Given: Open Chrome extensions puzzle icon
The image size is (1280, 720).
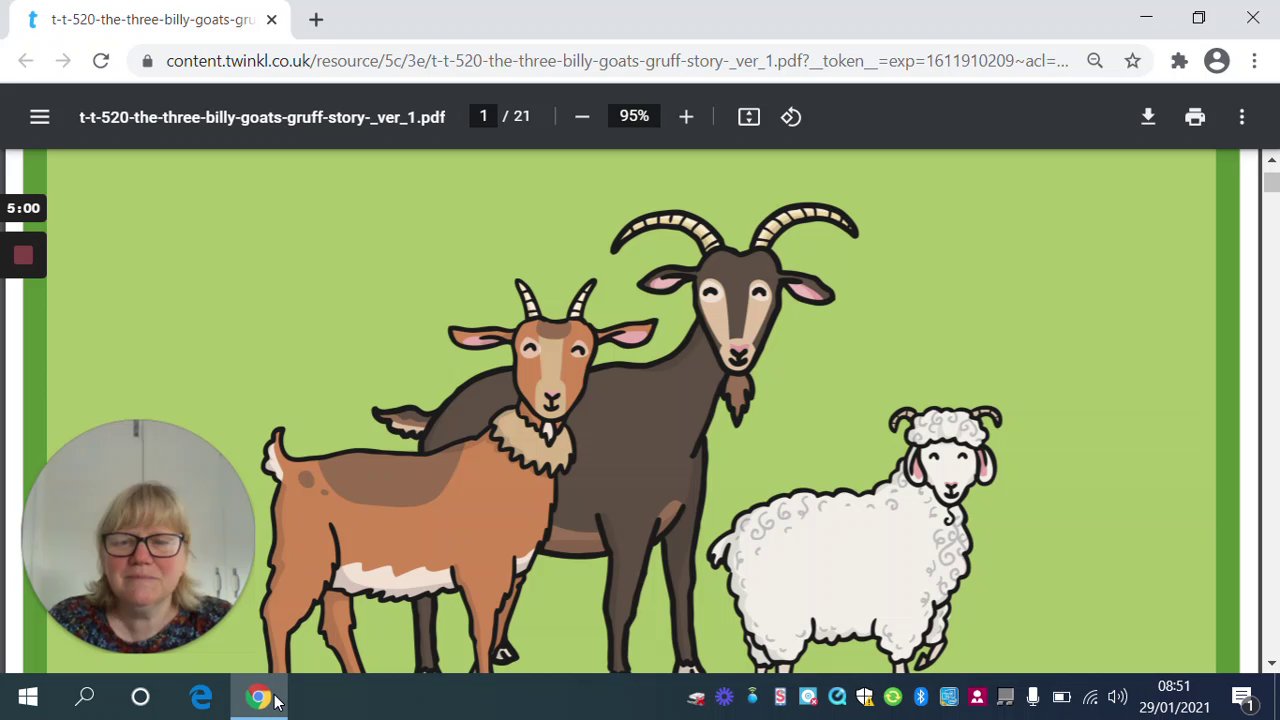Looking at the screenshot, I should pyautogui.click(x=1179, y=61).
